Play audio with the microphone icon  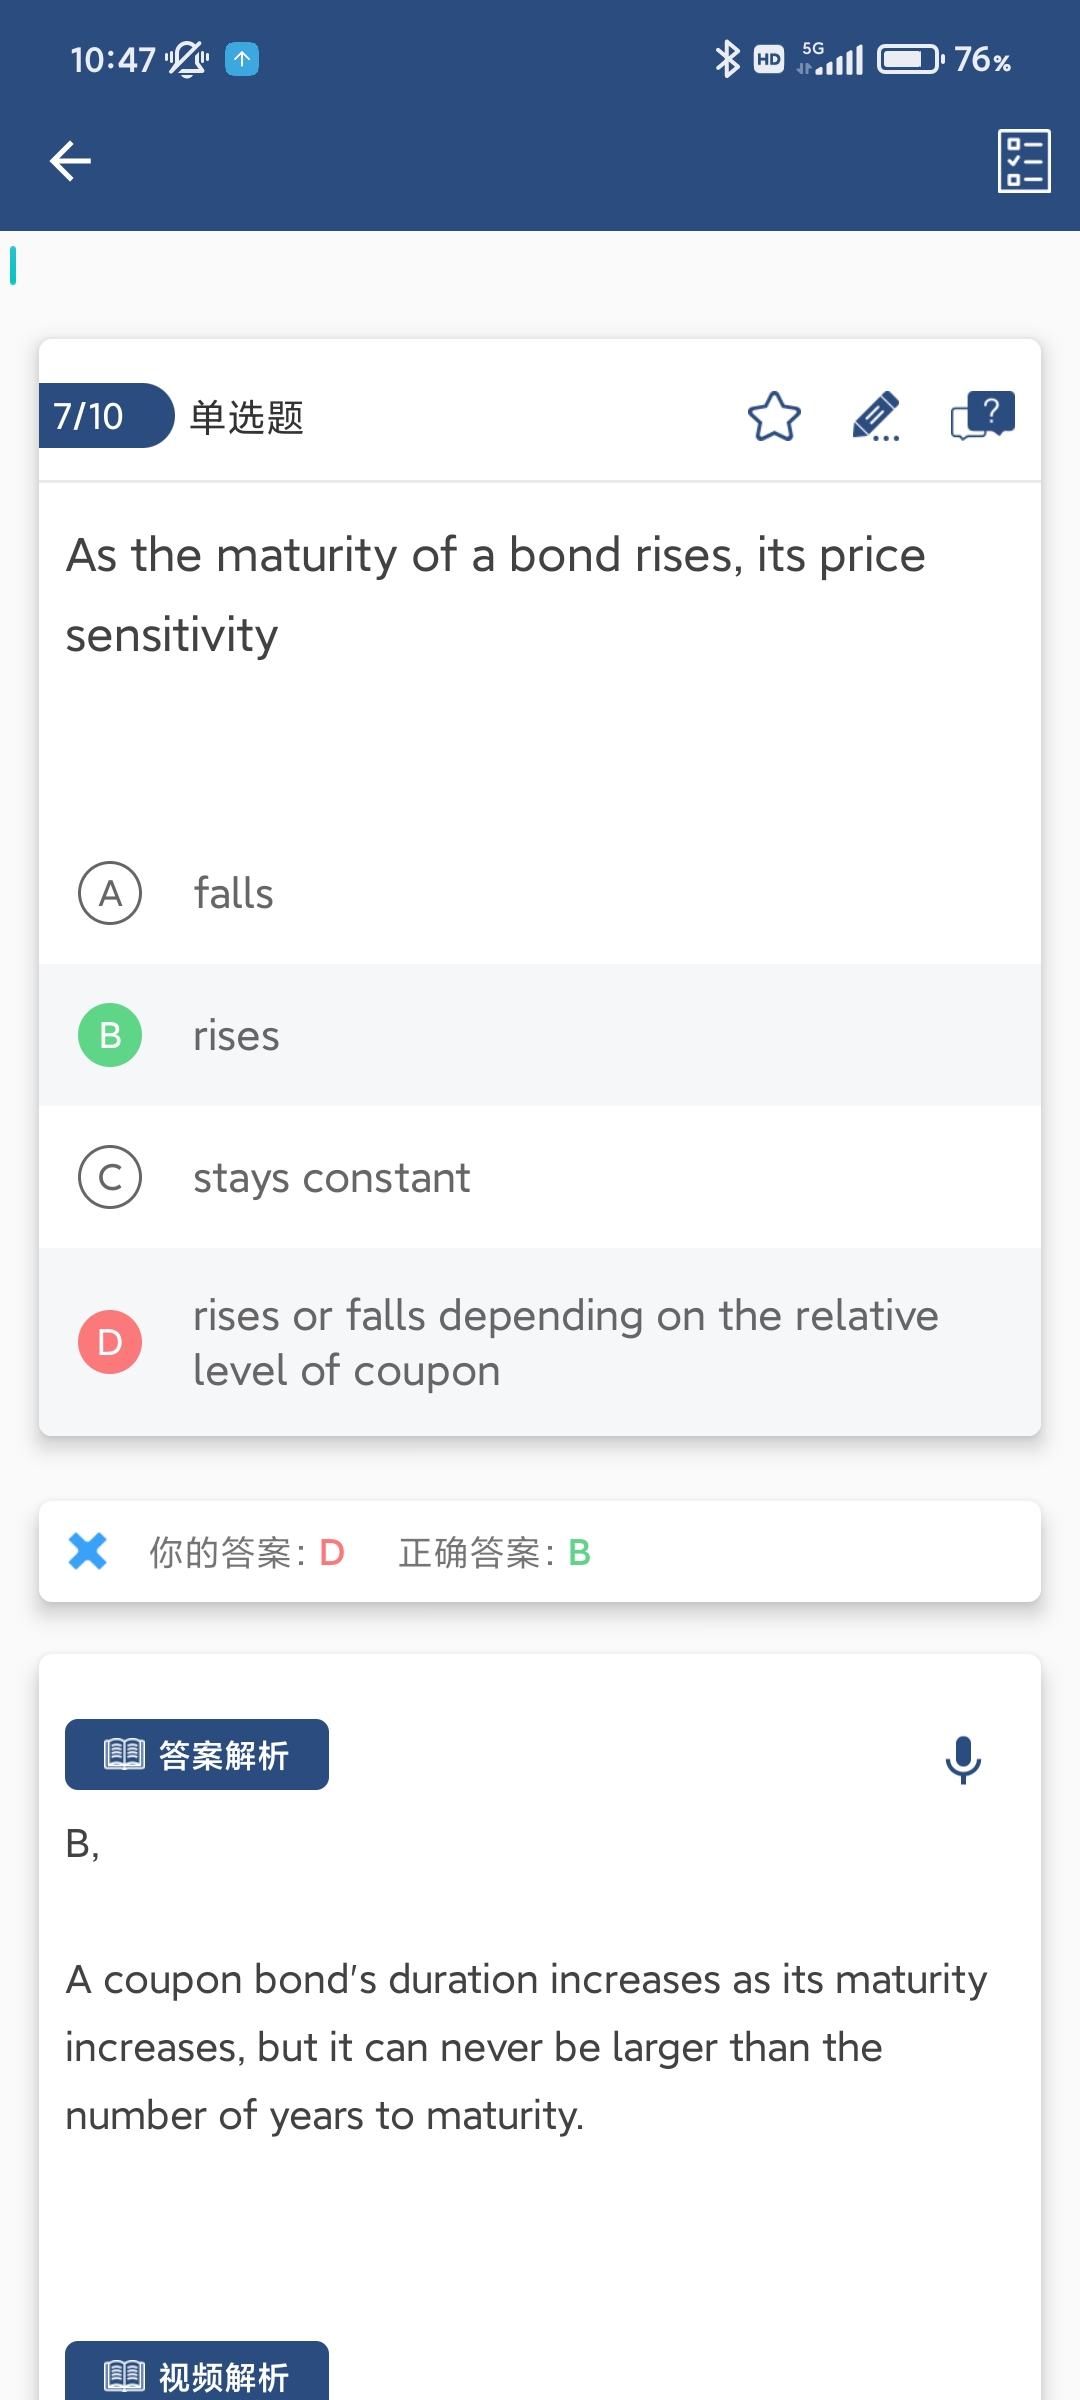click(x=963, y=1760)
